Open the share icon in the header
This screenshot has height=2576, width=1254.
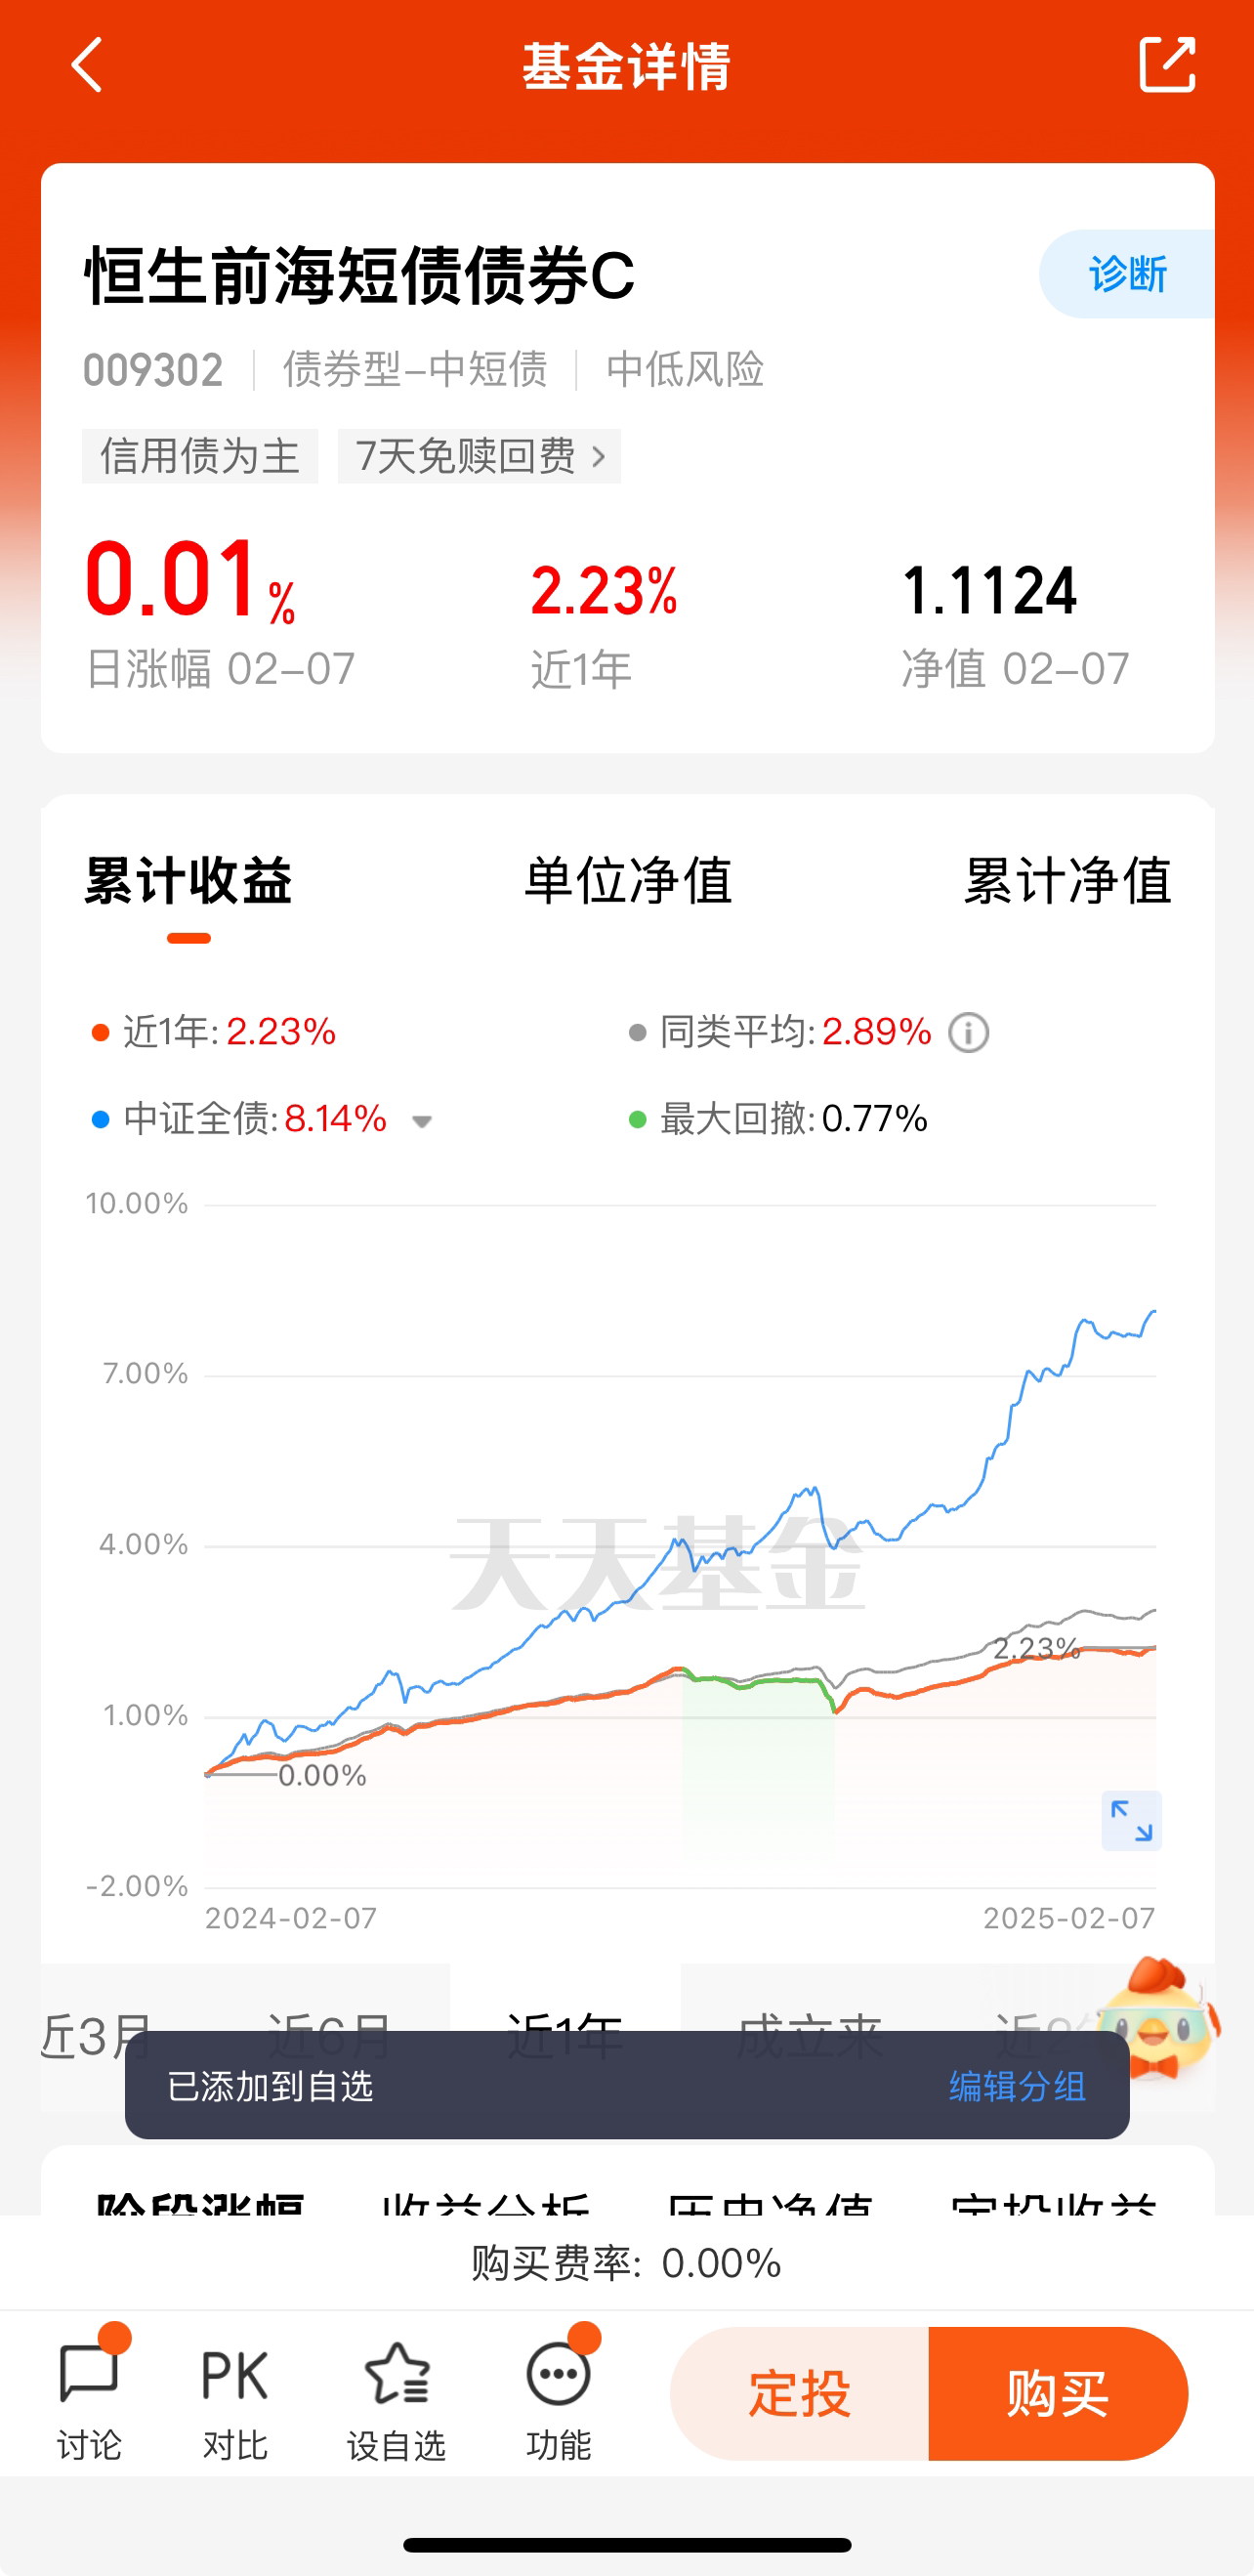click(1167, 65)
